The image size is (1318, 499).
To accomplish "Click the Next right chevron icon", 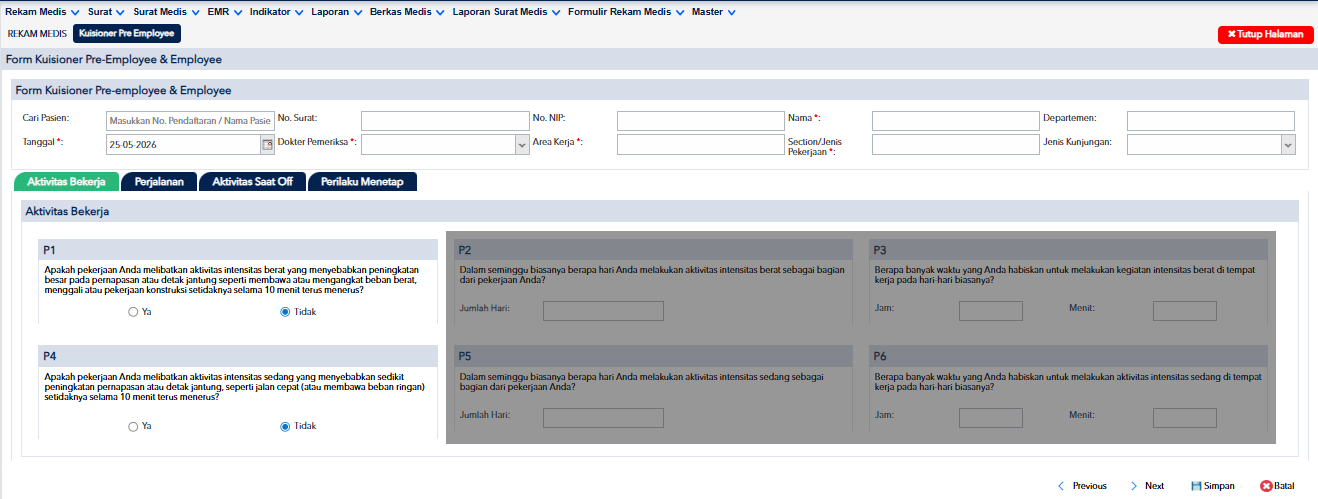I will click(1134, 486).
